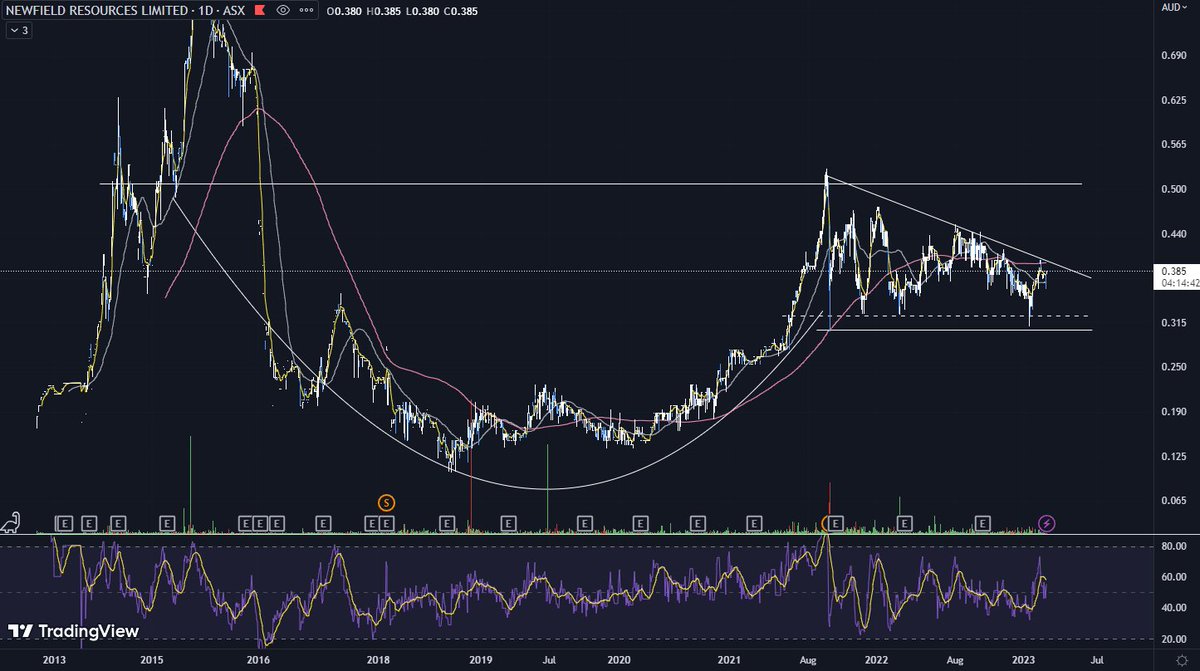
Task: Toggle symbol visibility with the eye icon
Action: click(283, 10)
